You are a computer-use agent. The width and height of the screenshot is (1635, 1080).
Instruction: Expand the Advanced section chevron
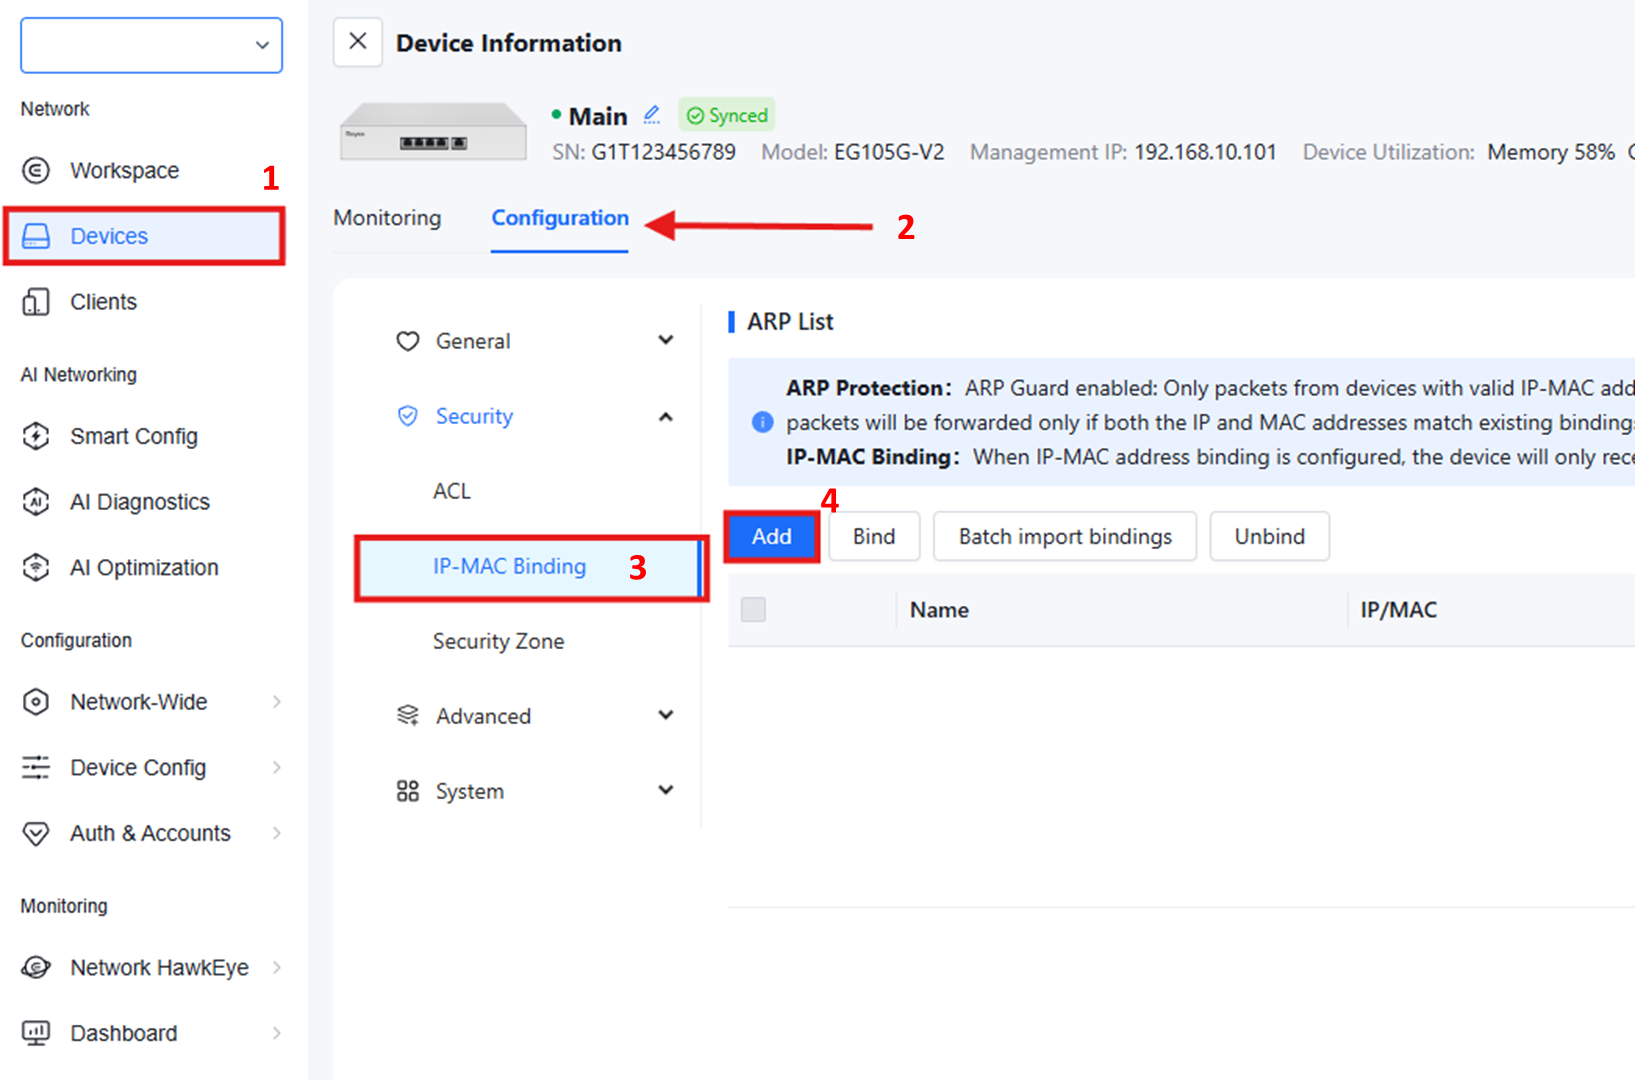pyautogui.click(x=666, y=716)
